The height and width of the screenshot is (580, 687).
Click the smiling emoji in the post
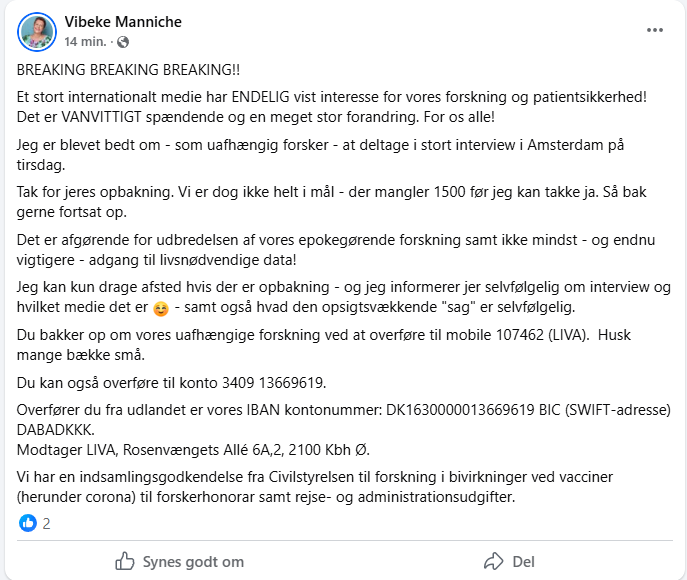point(161,309)
